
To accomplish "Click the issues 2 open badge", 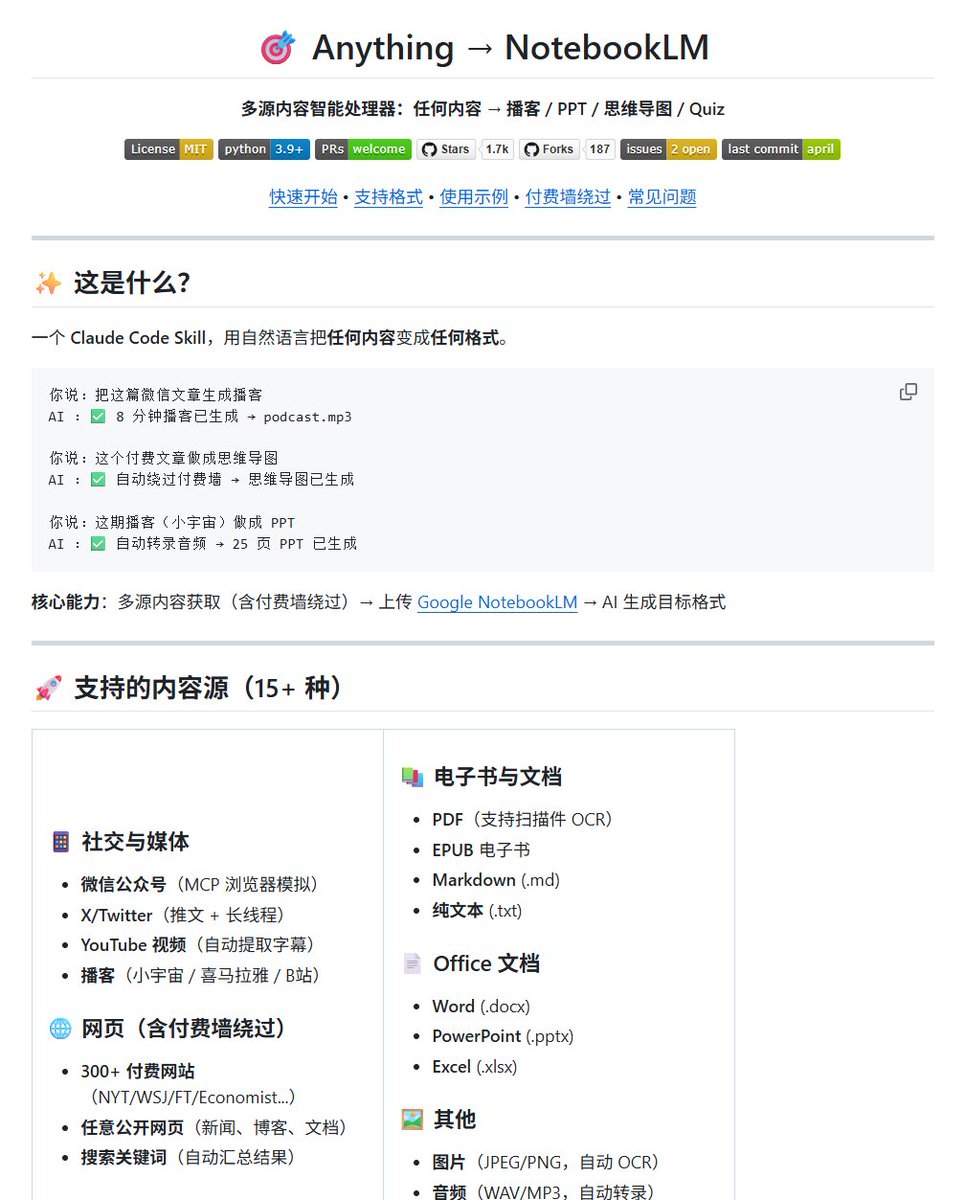I will [x=668, y=149].
